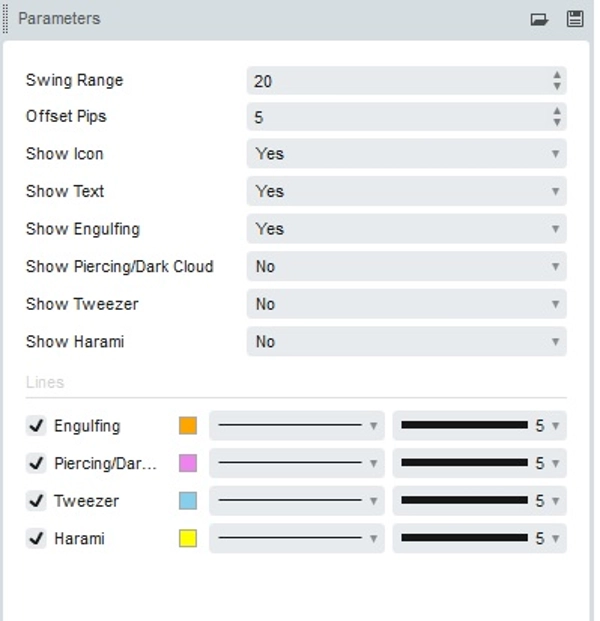Open the Harami line thickness dropdown
The width and height of the screenshot is (600, 621).
[480, 539]
